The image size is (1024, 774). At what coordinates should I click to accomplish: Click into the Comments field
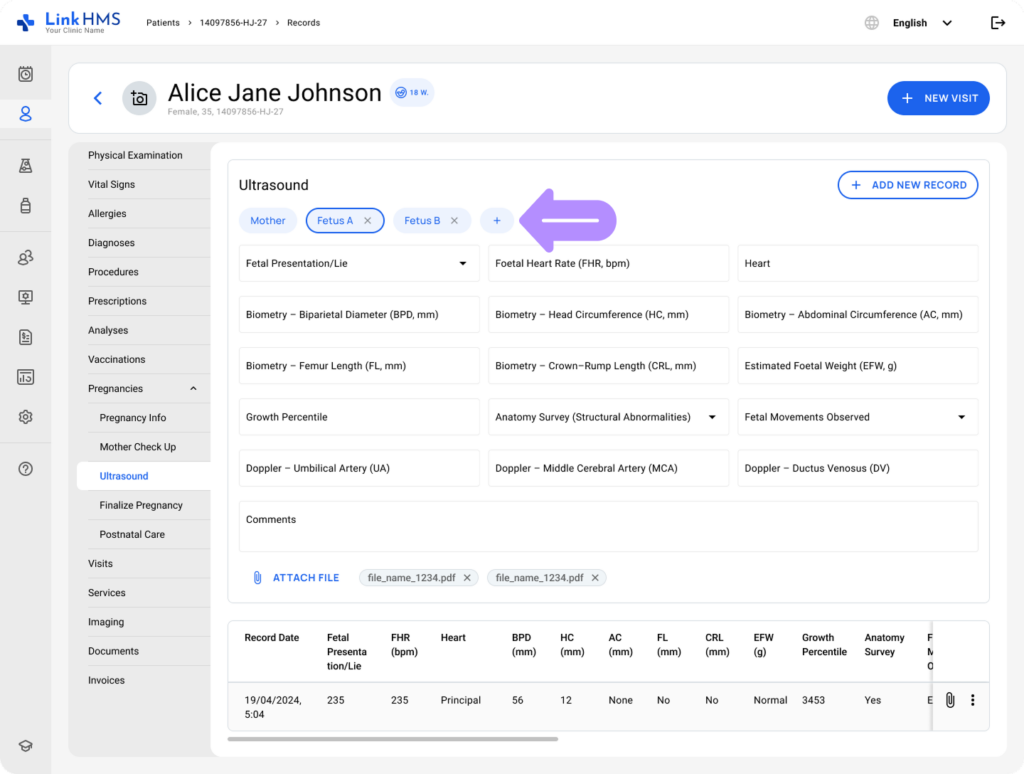coord(608,526)
